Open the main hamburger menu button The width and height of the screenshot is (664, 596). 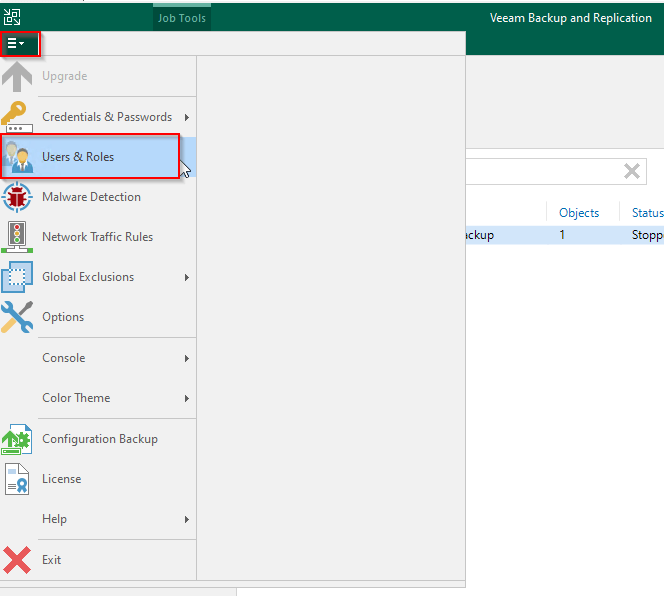[17, 43]
